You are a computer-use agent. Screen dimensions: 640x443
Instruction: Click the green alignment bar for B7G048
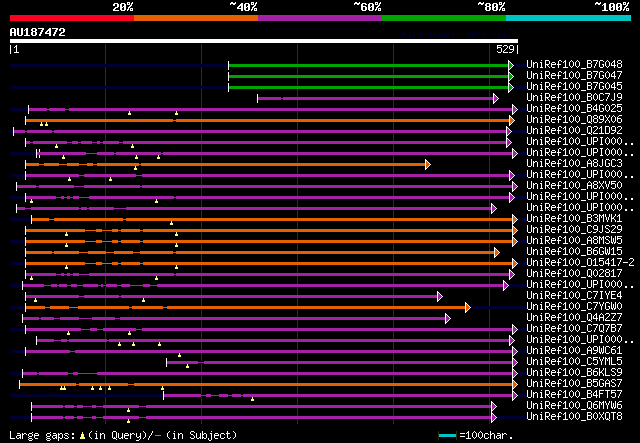(x=369, y=65)
